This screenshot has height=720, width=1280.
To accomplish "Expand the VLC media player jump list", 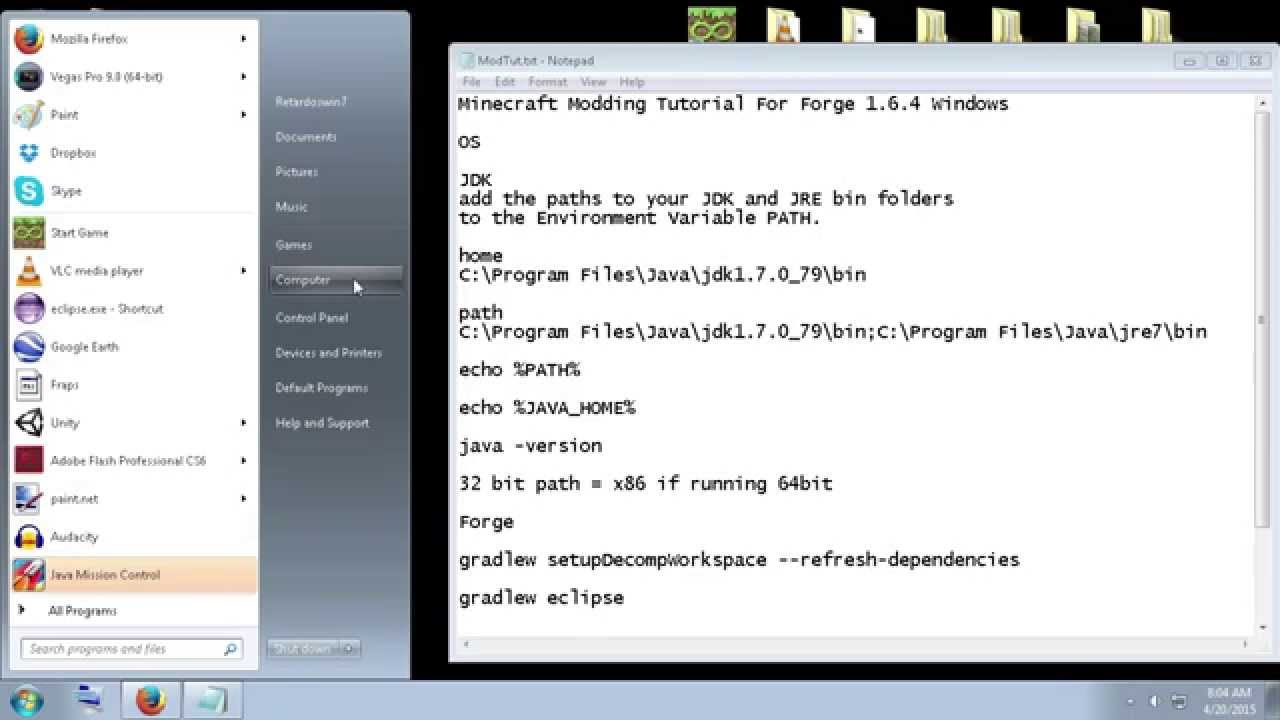I will point(243,271).
